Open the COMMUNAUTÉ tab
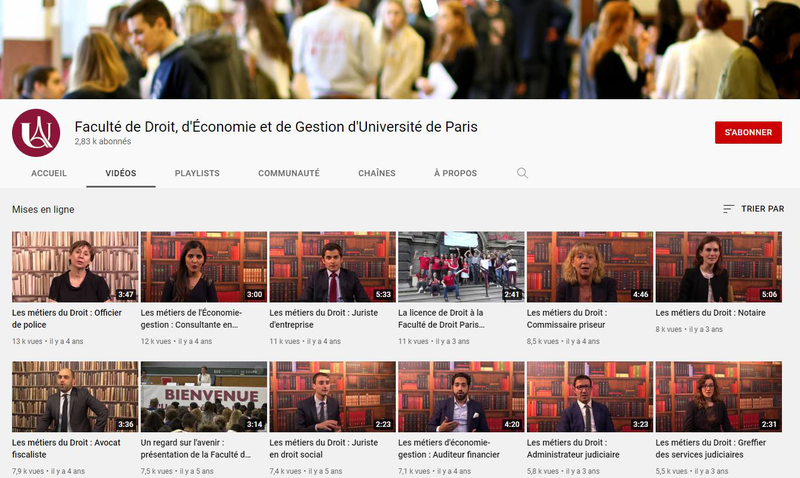The image size is (800, 478). point(289,173)
